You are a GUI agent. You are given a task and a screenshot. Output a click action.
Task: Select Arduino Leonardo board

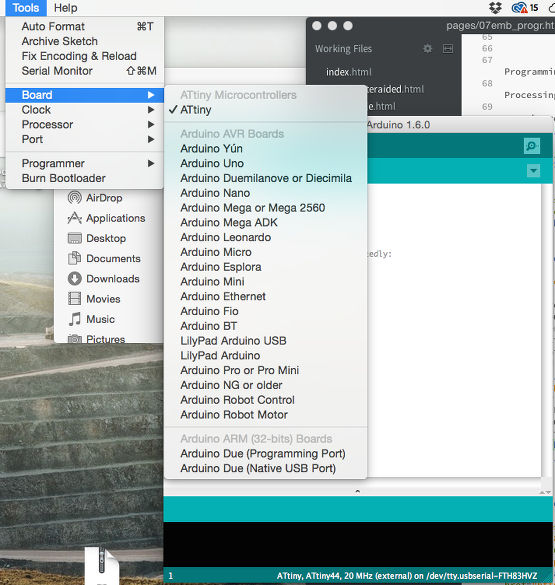tap(266, 237)
